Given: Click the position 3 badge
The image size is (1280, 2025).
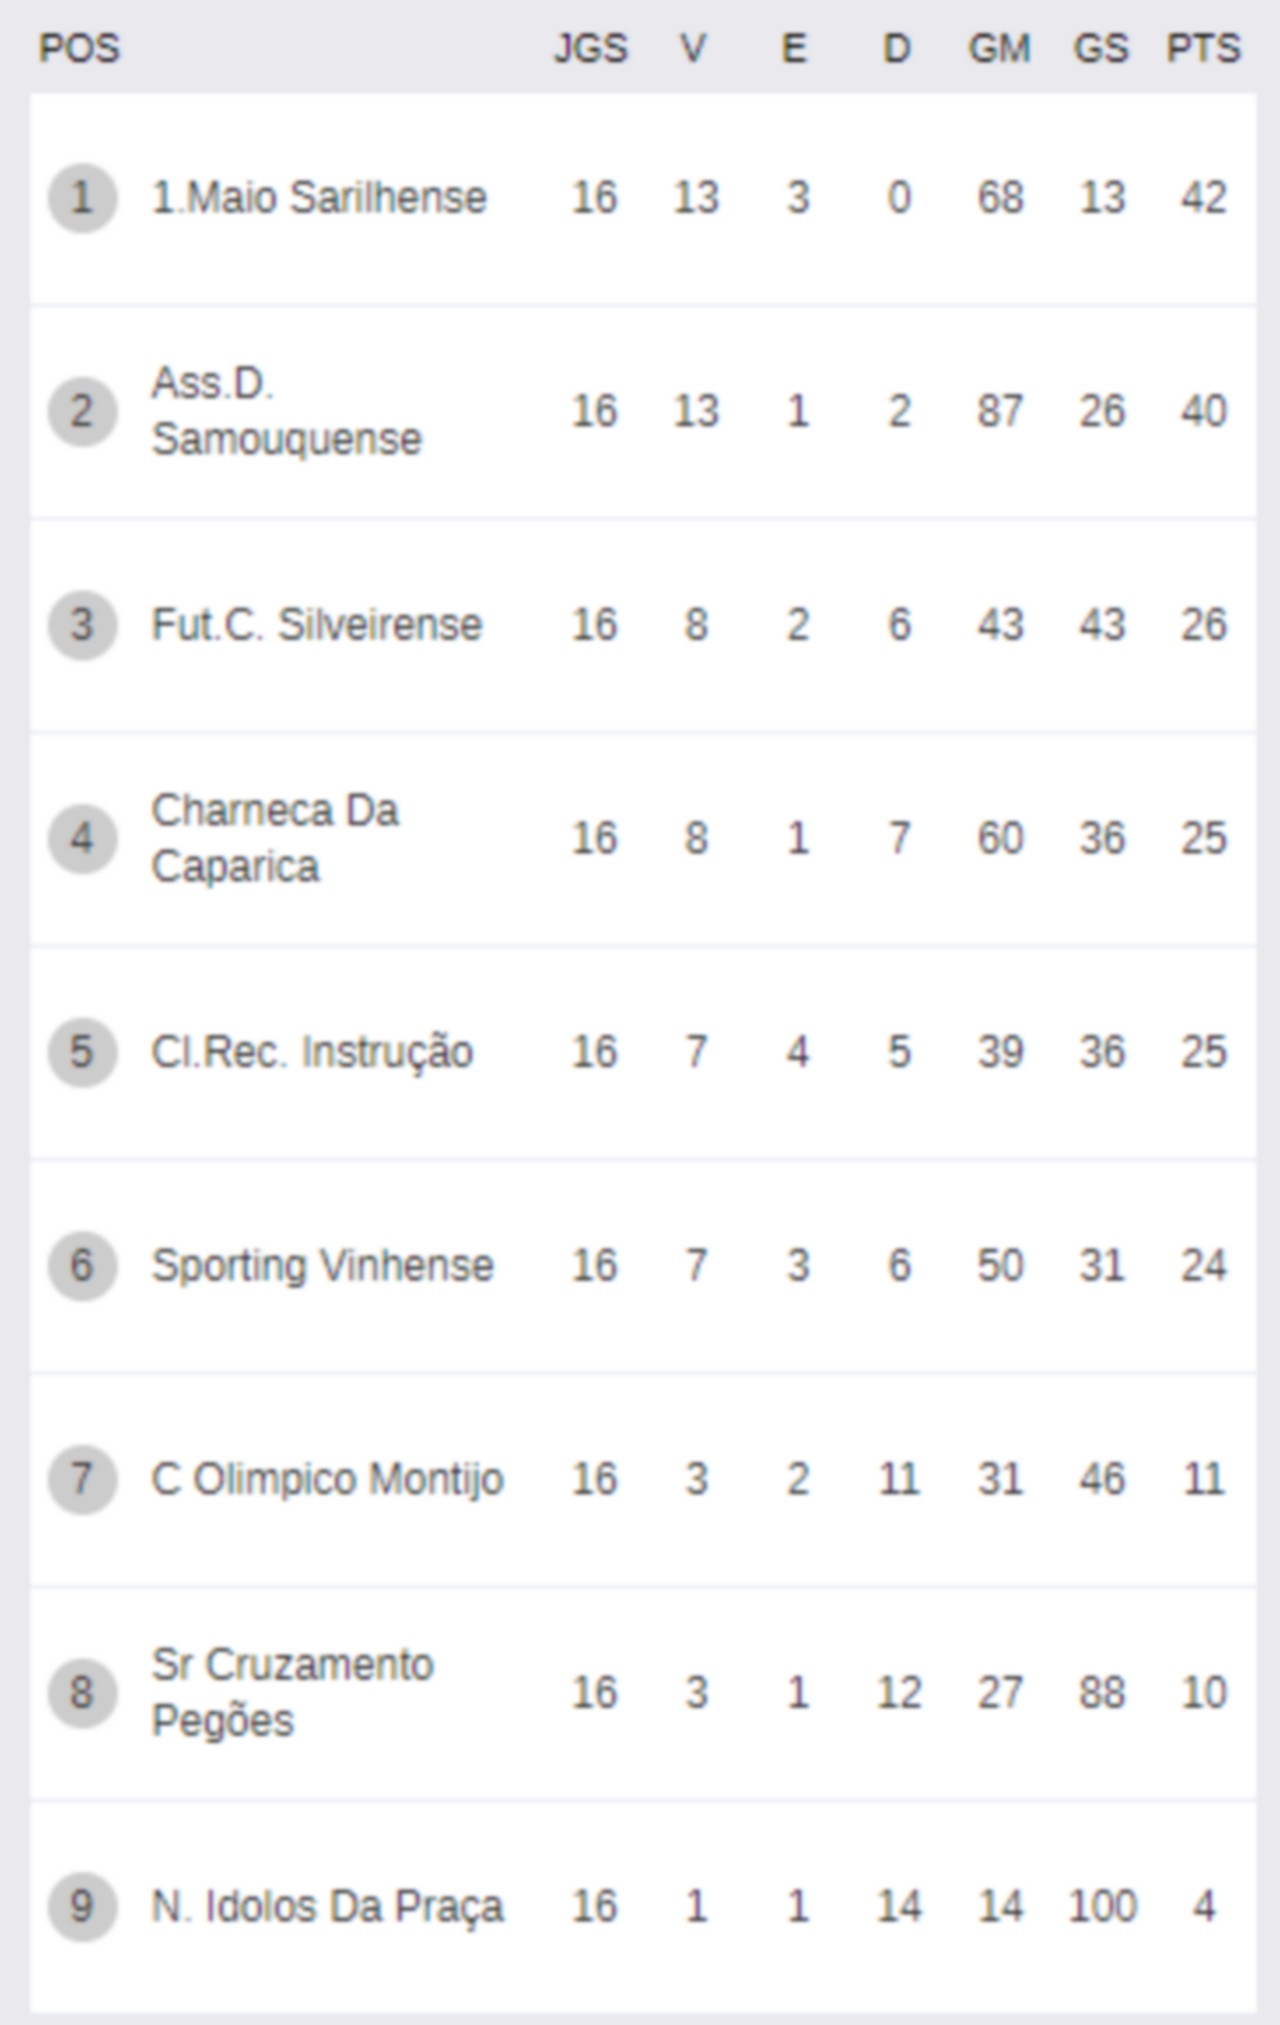Looking at the screenshot, I should pos(82,625).
